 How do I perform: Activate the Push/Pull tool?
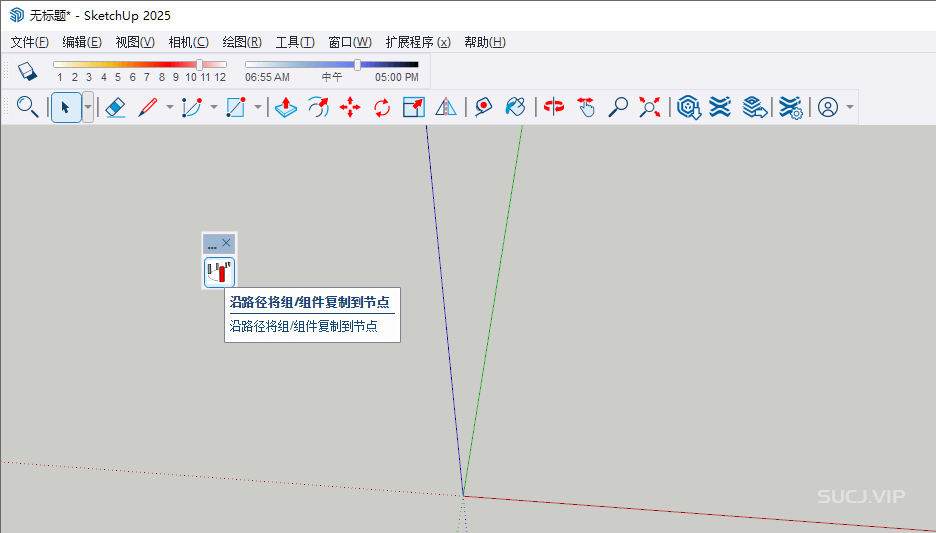point(286,107)
